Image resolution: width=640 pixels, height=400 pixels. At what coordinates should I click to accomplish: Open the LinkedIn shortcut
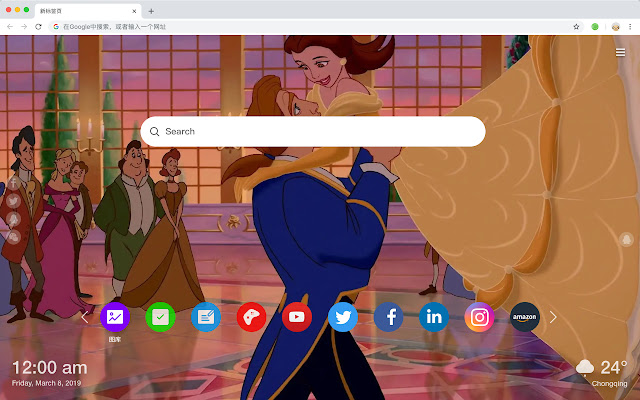click(x=434, y=317)
